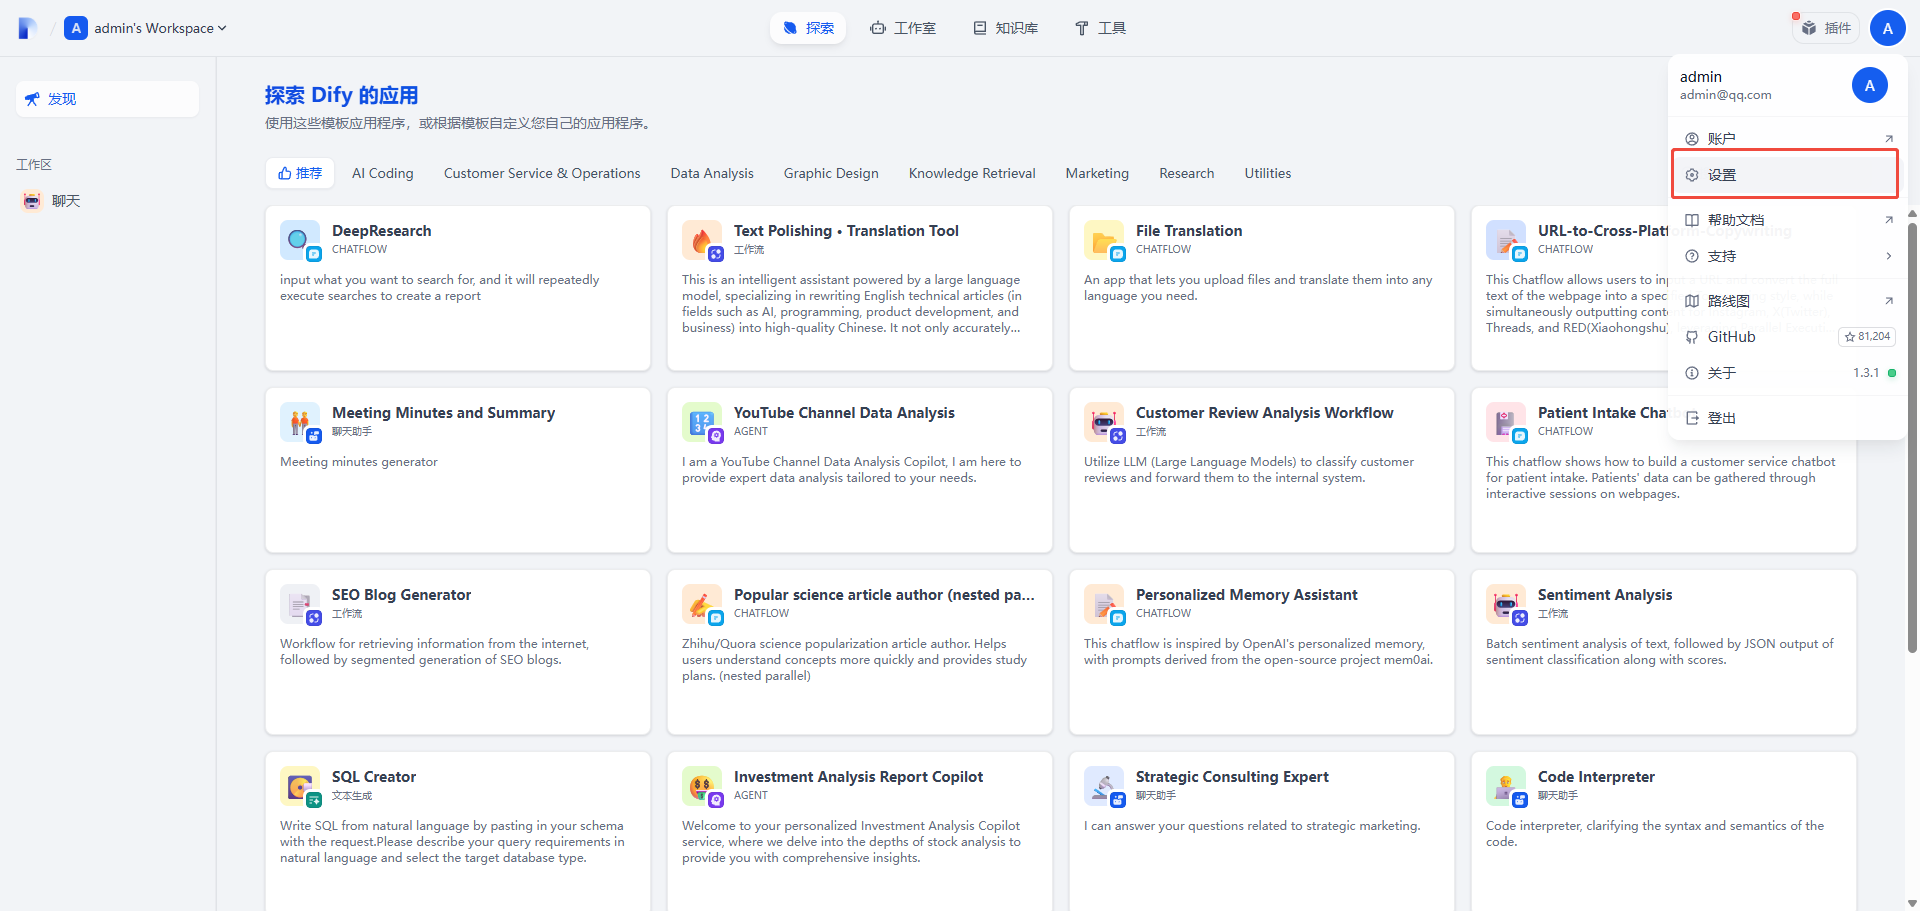The height and width of the screenshot is (911, 1920).
Task: Open the Strategic Consulting Expert title
Action: coord(1232,777)
